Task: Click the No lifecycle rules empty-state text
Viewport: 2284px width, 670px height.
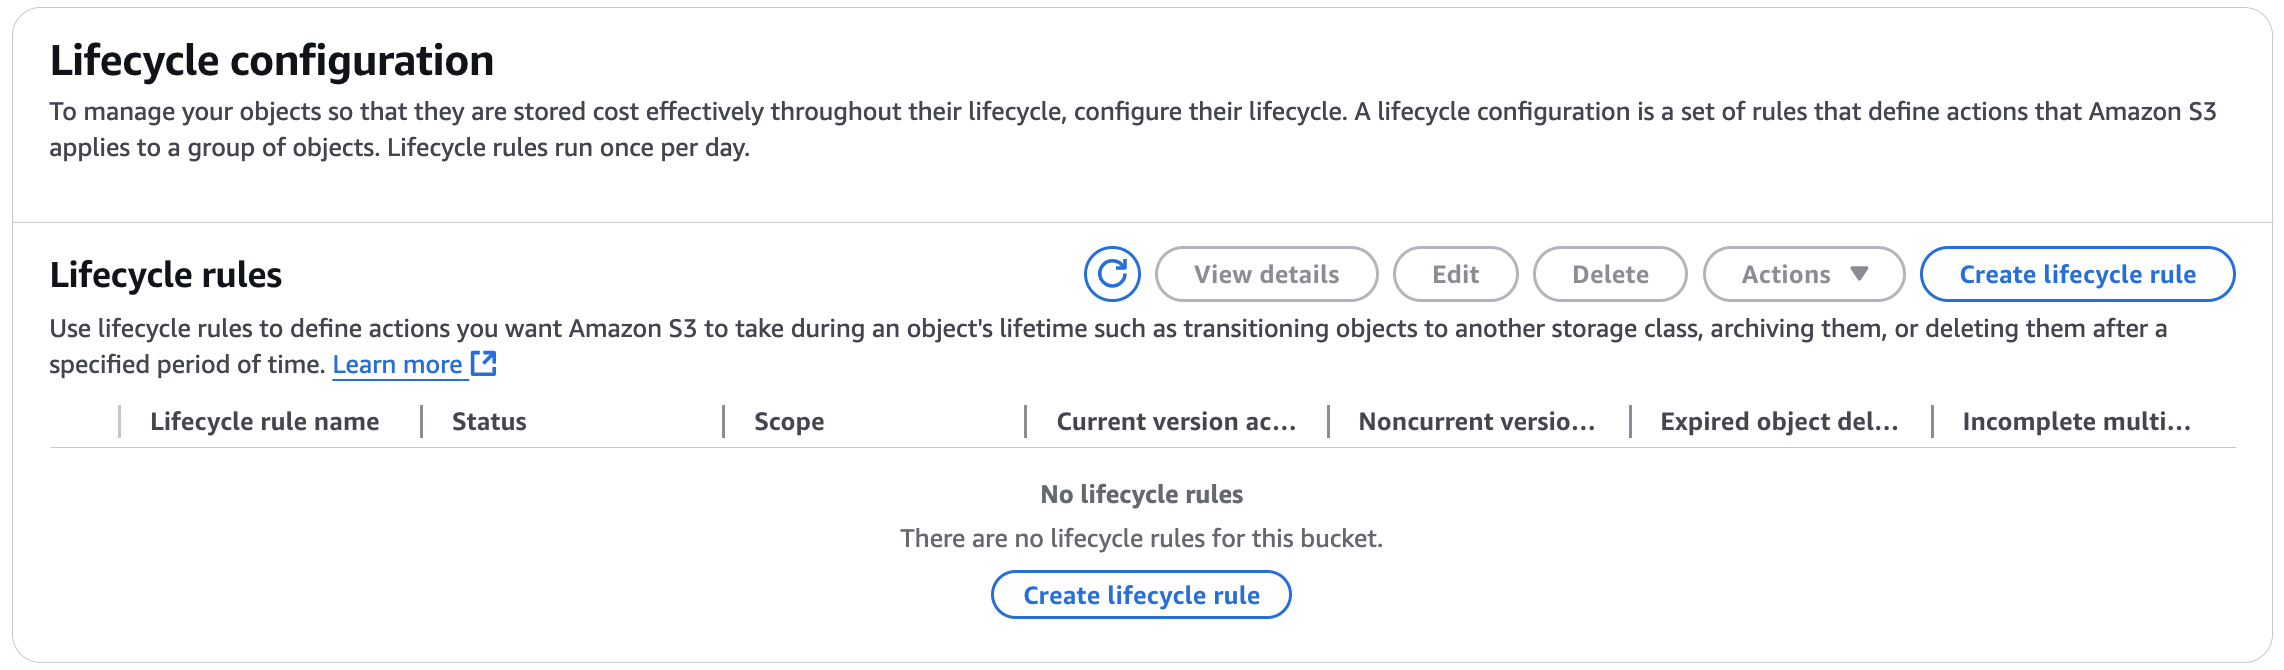Action: coord(1141,494)
